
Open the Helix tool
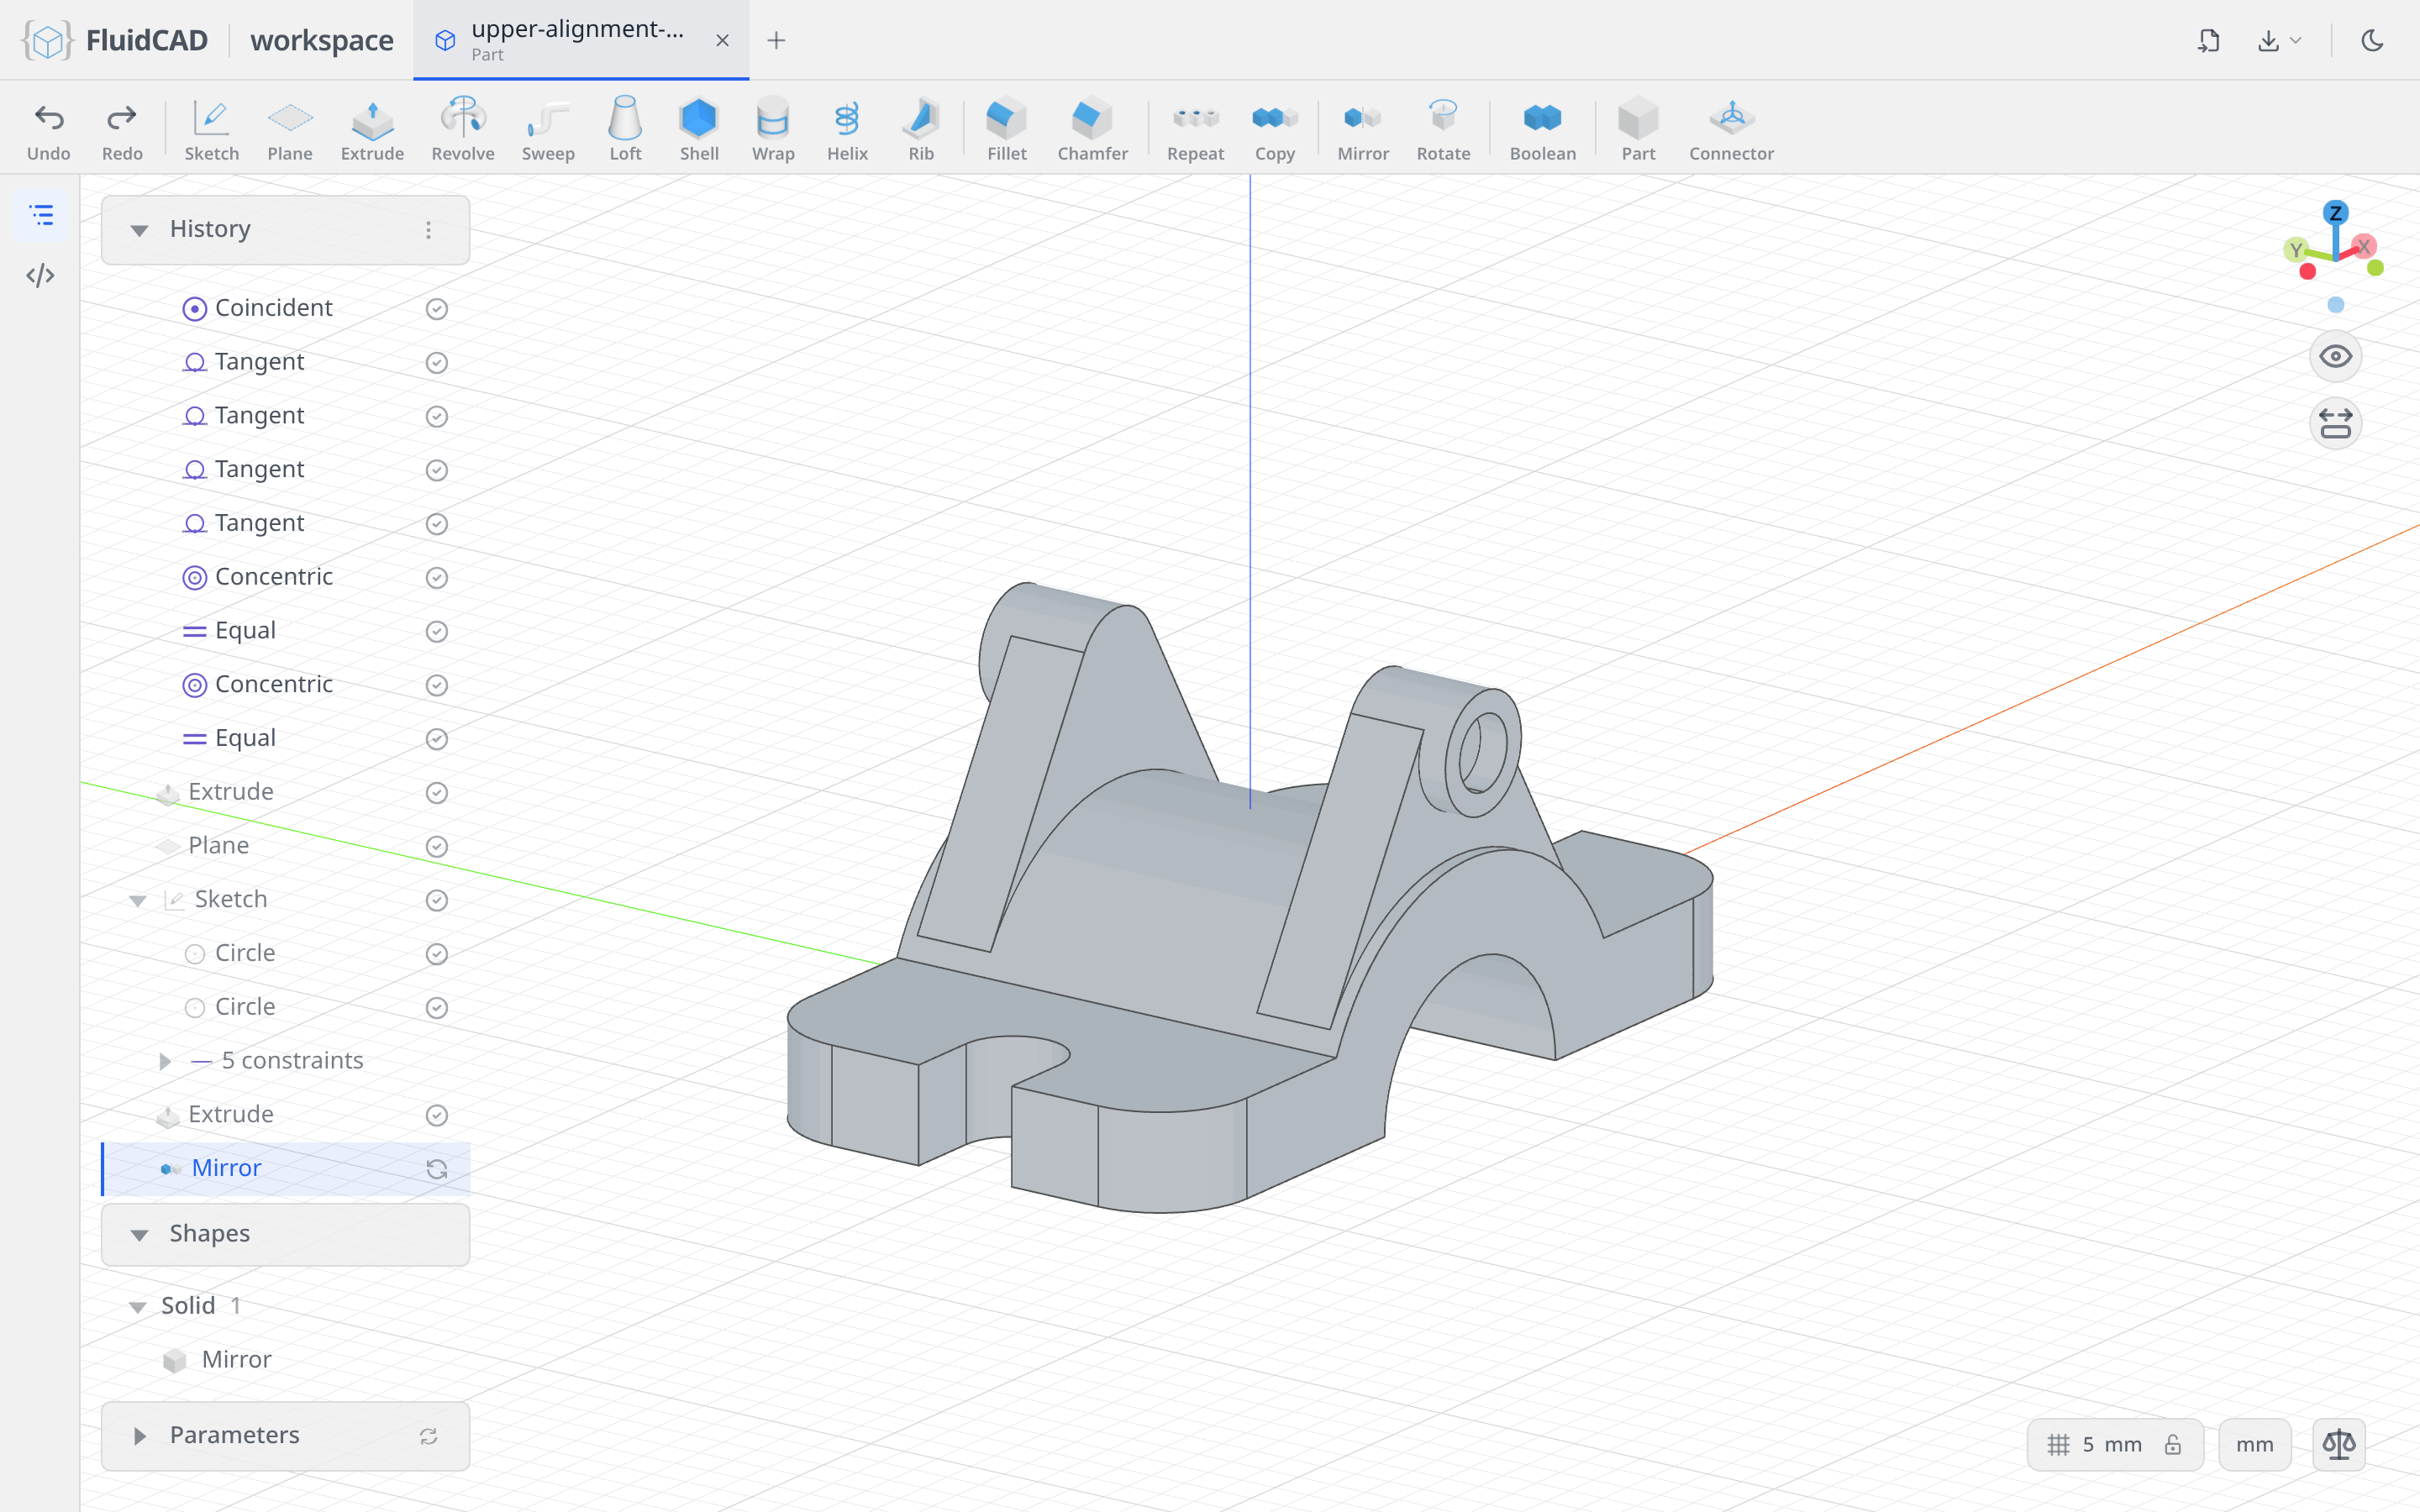click(x=847, y=129)
